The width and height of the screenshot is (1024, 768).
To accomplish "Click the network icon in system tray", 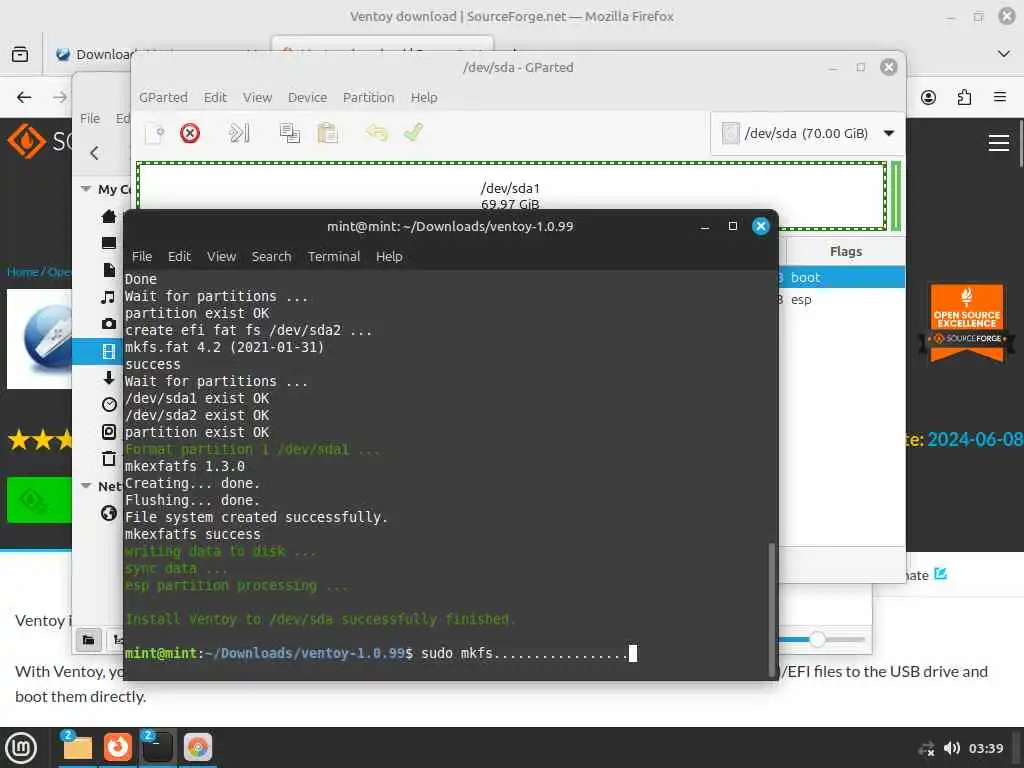I will [x=927, y=748].
